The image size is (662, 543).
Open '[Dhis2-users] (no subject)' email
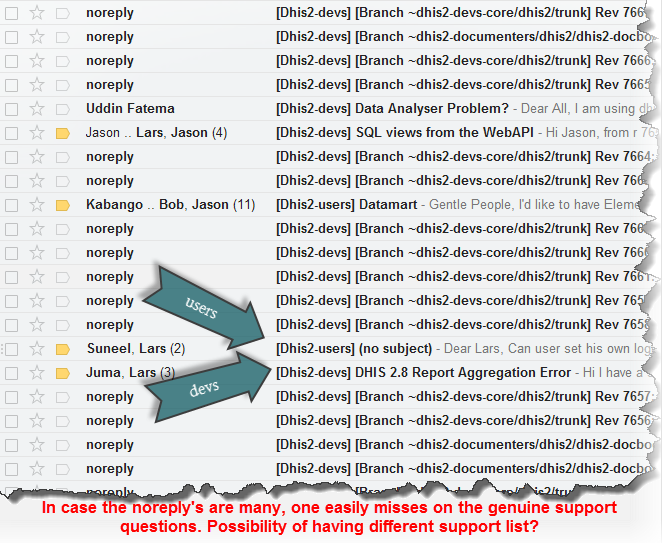[x=354, y=349]
